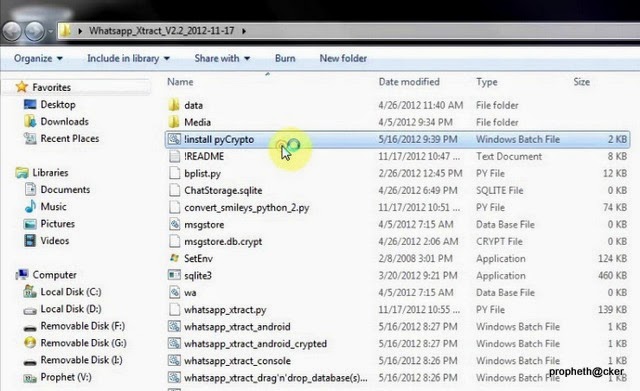The image size is (640, 391).
Task: Click date 11/17/2012 10:55 of whatsapp_xtract.py
Action: point(419,309)
